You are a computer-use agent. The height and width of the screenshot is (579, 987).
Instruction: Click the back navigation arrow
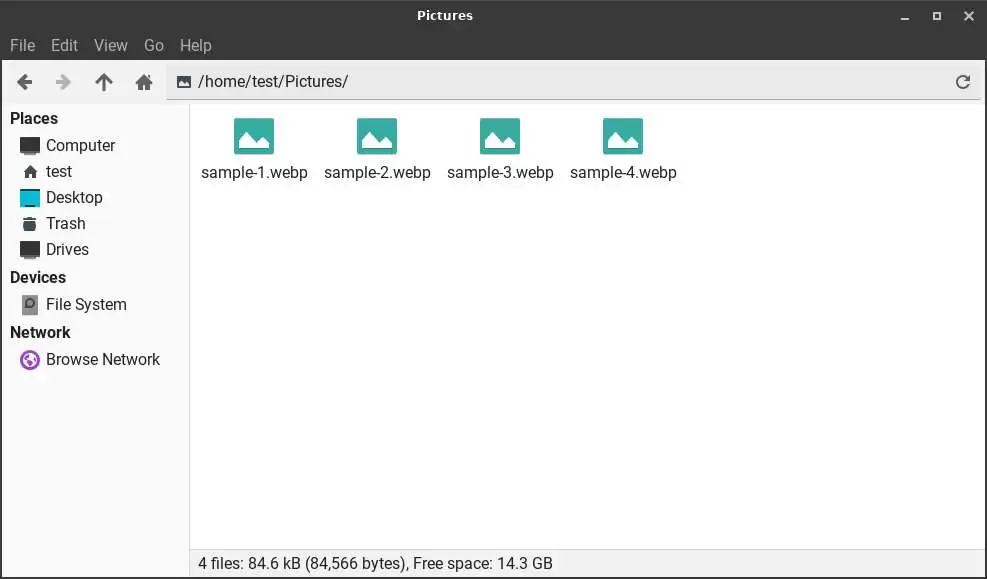[x=24, y=82]
